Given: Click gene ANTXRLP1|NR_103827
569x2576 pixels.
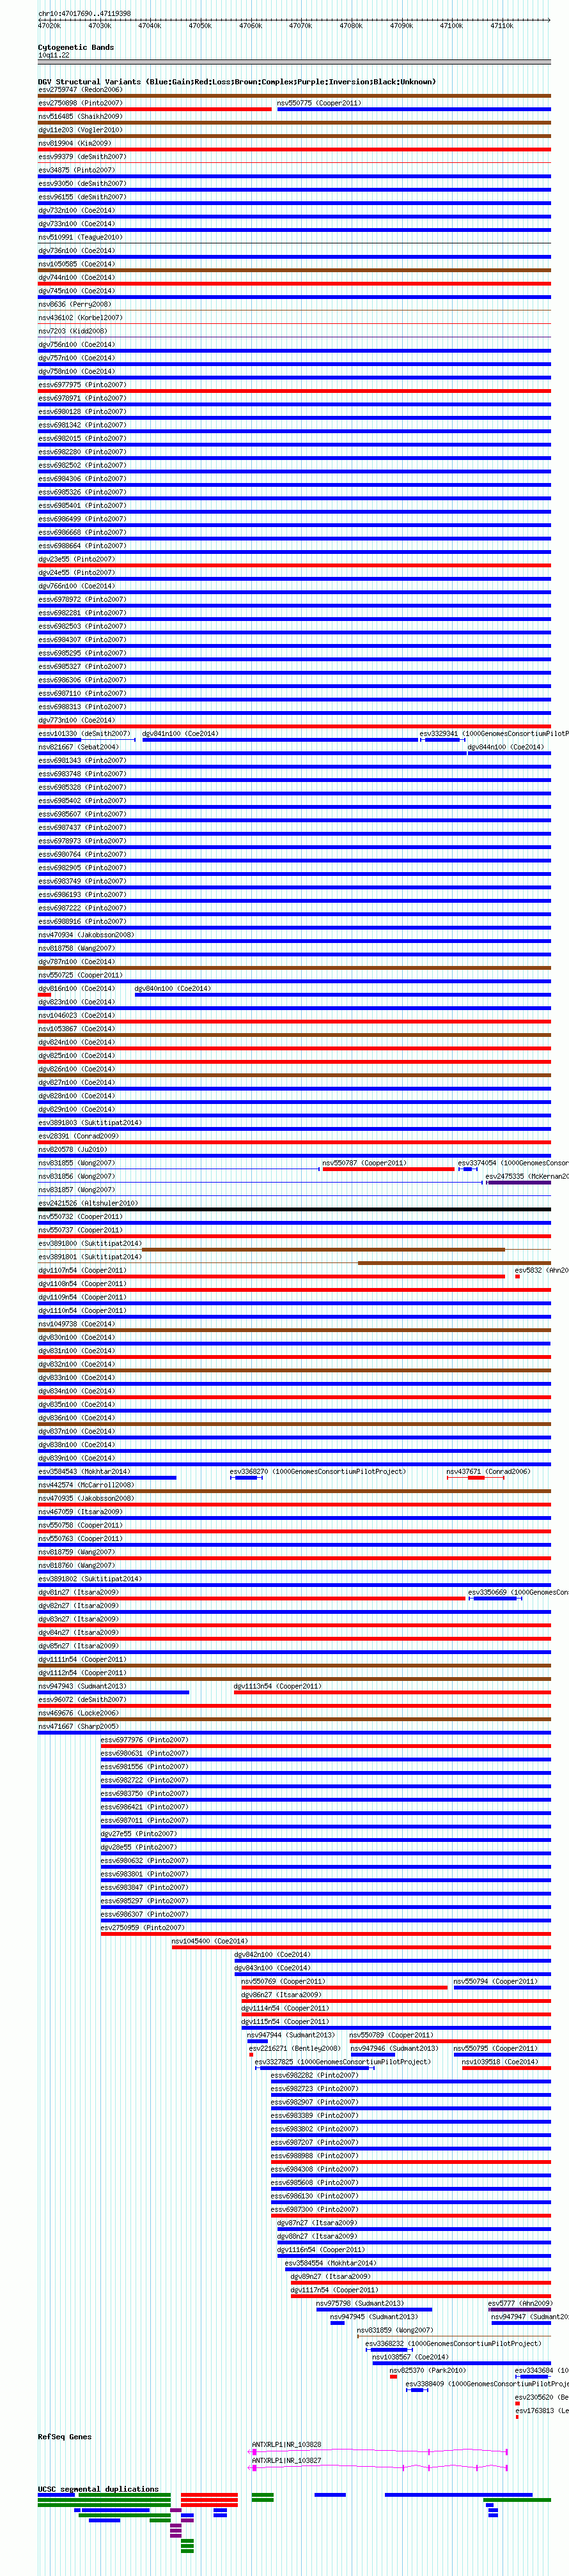Looking at the screenshot, I should pos(286,2460).
